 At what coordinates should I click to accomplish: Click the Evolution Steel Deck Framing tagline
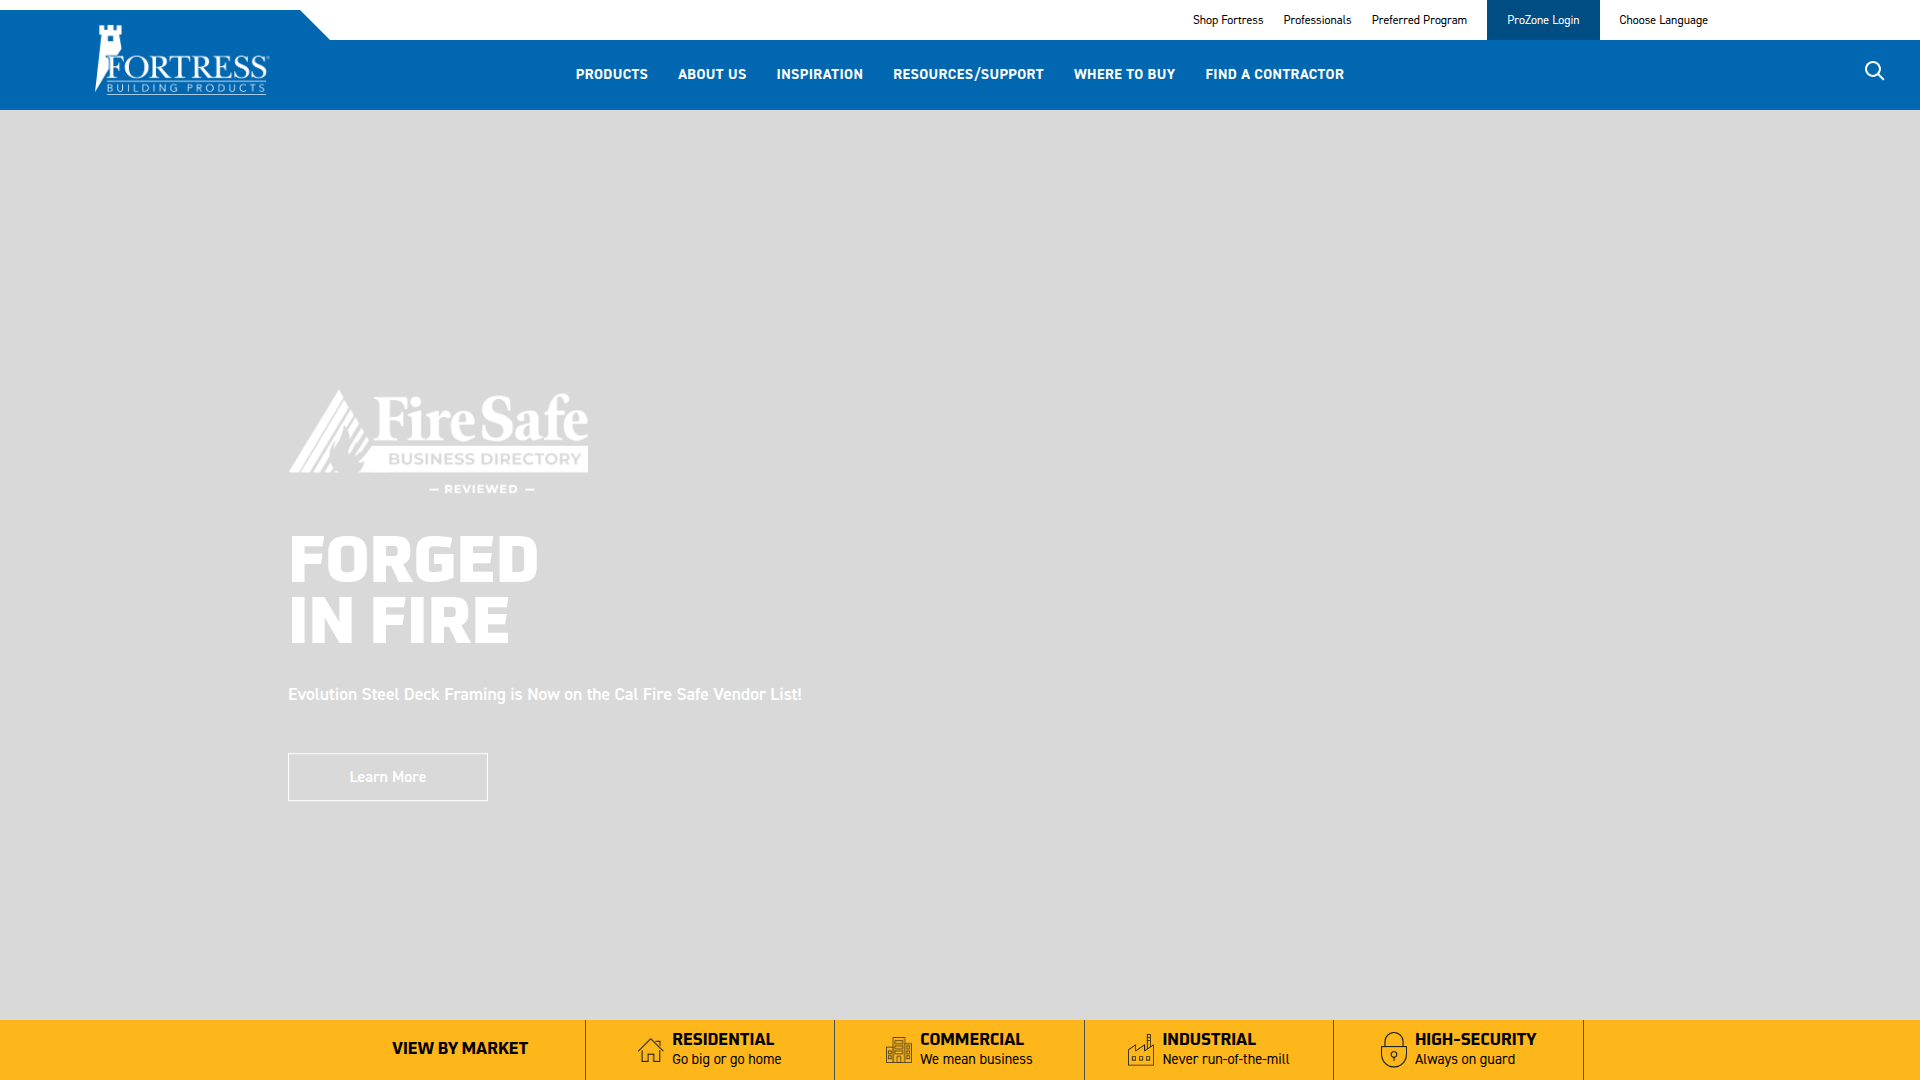(x=545, y=694)
